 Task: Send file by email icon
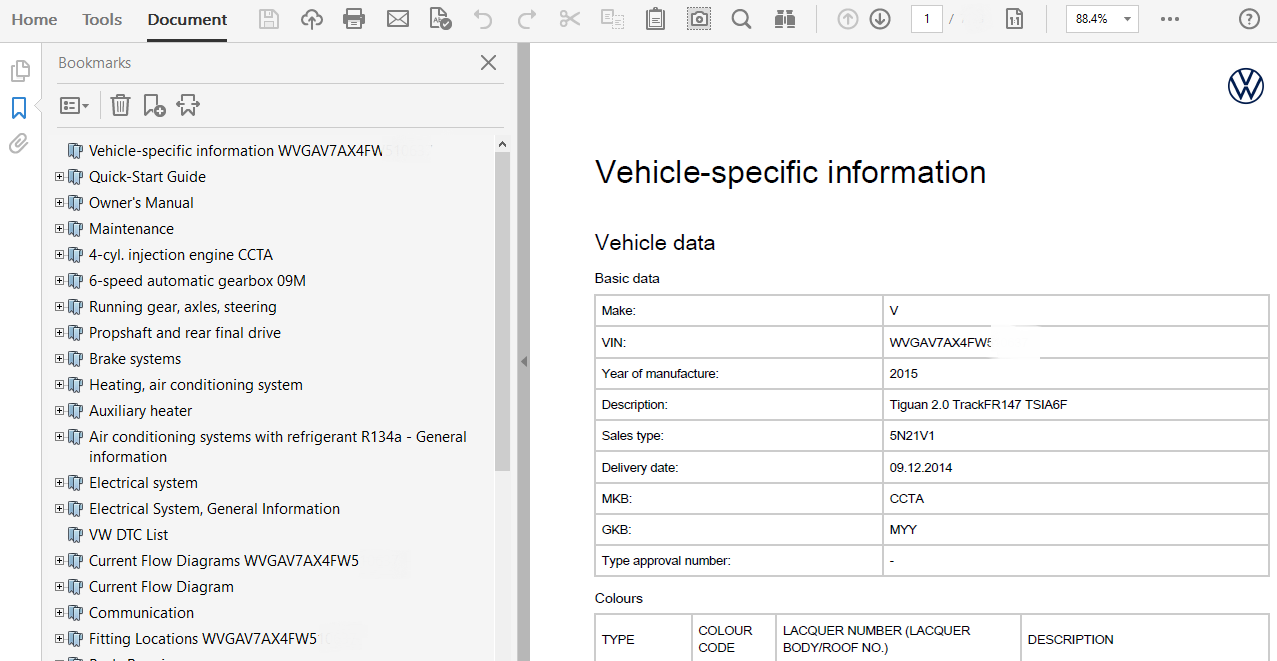[x=398, y=19]
